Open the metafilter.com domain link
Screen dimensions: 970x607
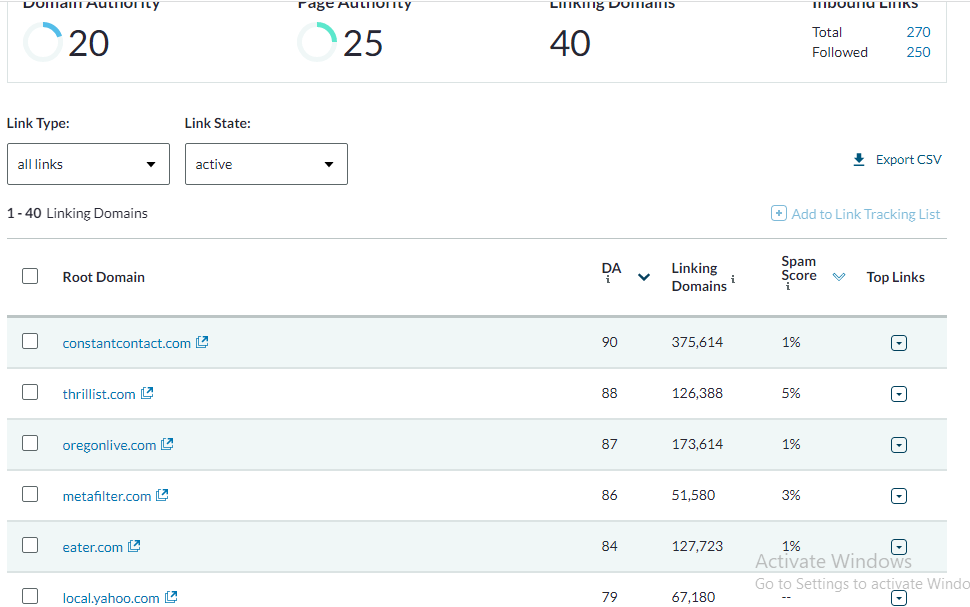tap(107, 496)
